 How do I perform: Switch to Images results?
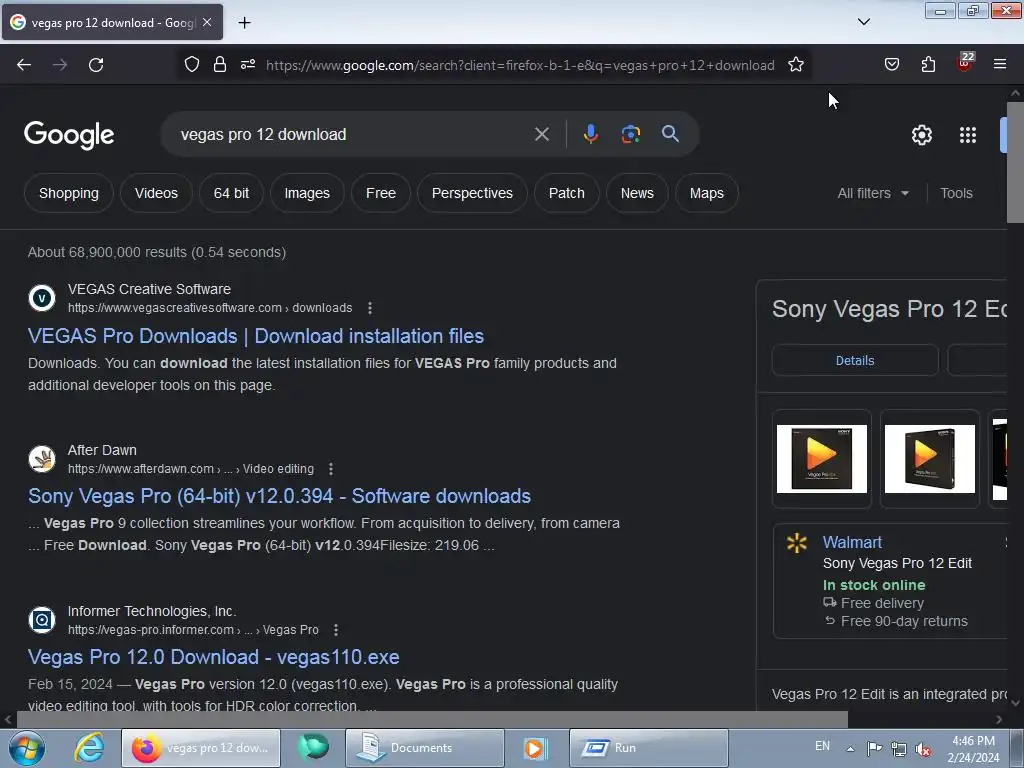click(x=307, y=193)
